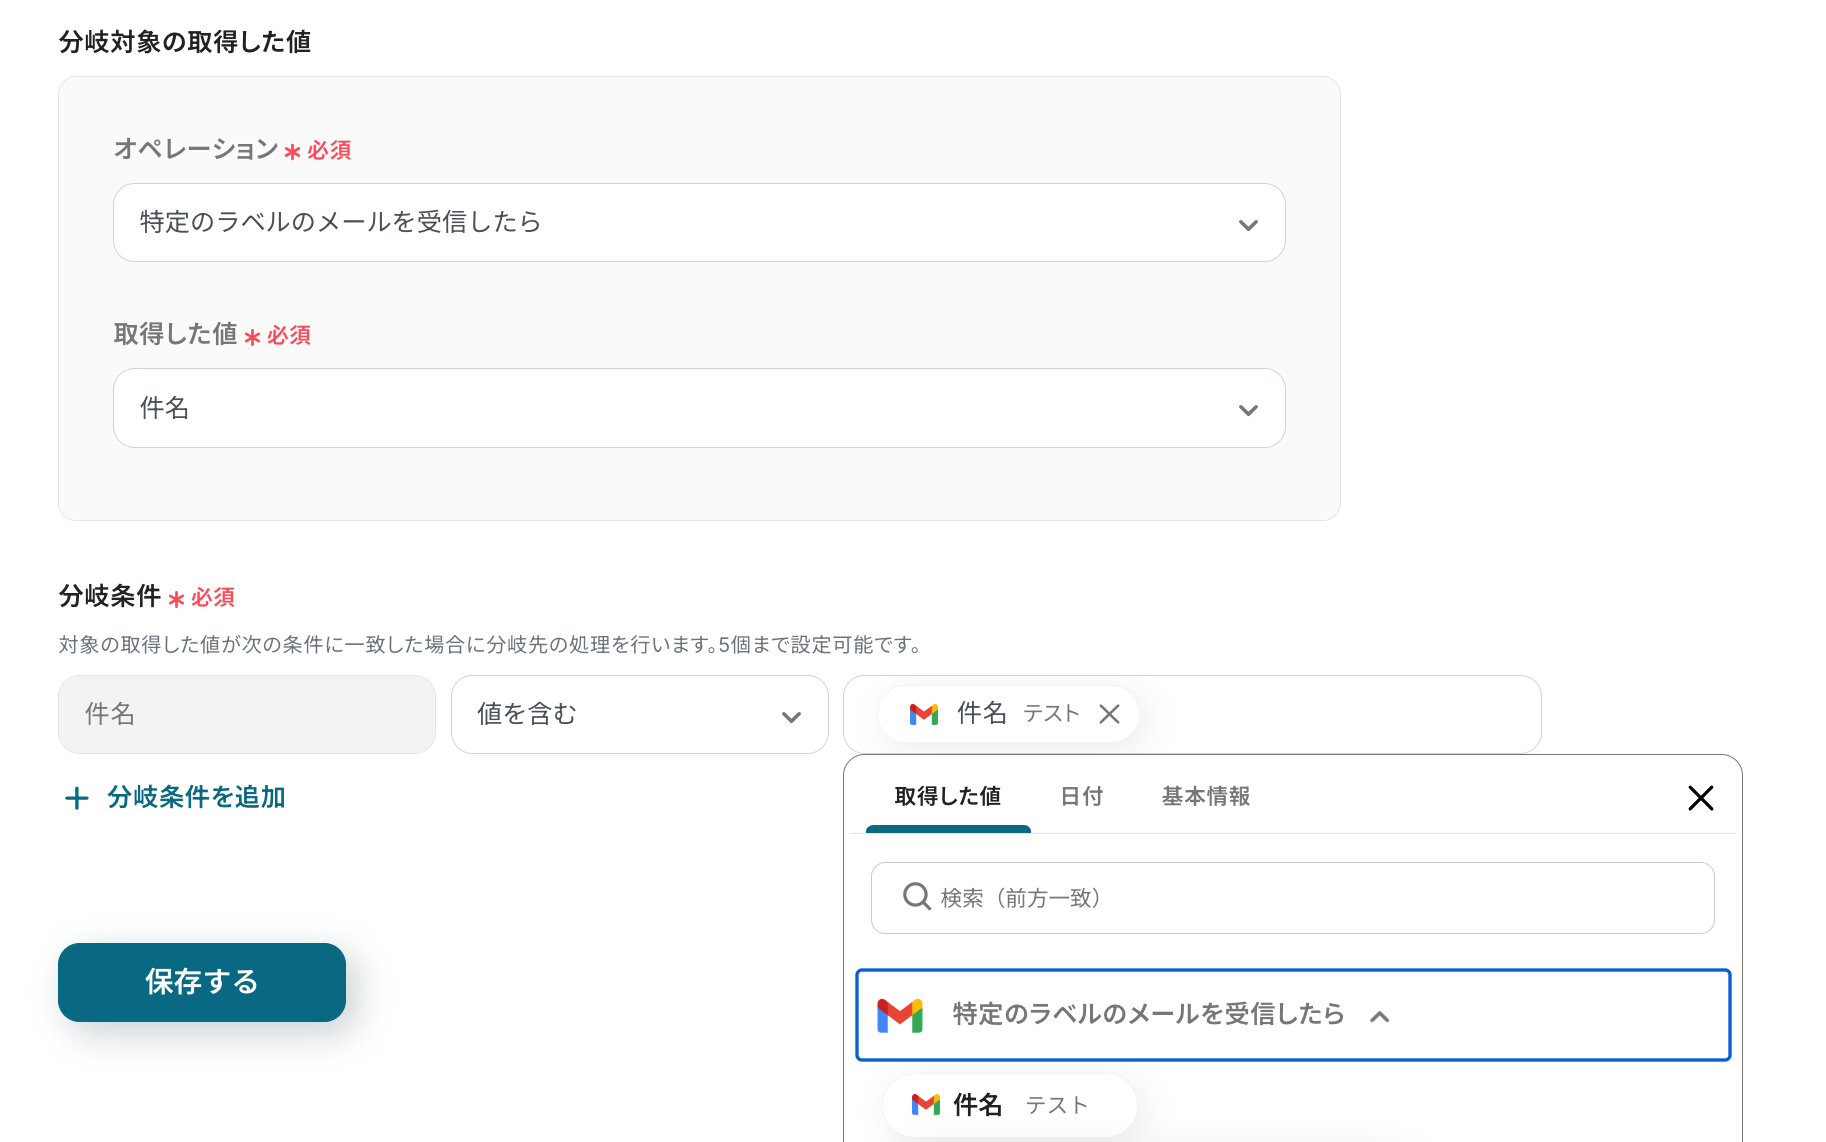
Task: Open the 取得した値 dropdown showing 件名
Action: point(699,408)
